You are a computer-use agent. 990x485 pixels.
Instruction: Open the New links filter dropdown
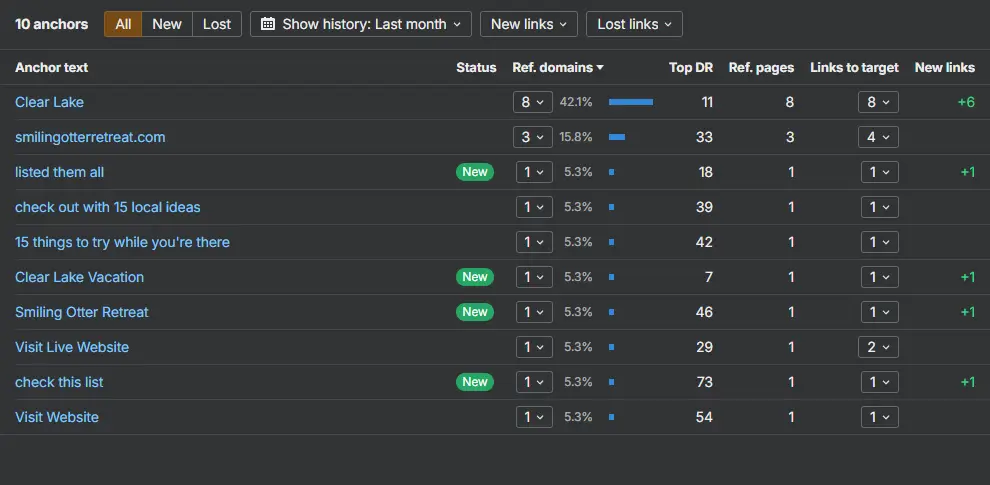pos(528,24)
